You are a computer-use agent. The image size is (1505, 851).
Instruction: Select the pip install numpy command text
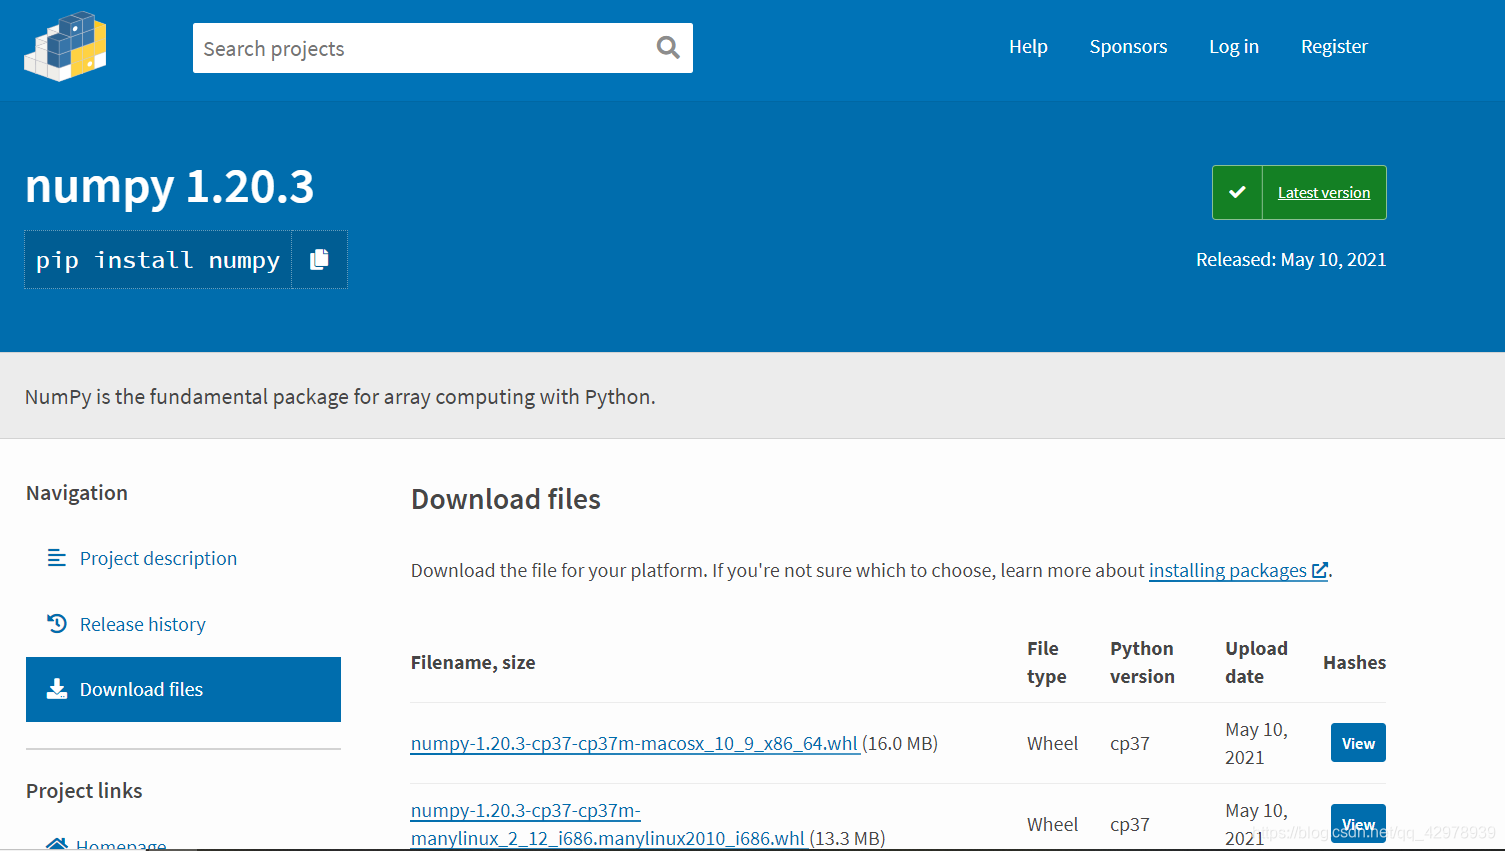[x=158, y=260]
